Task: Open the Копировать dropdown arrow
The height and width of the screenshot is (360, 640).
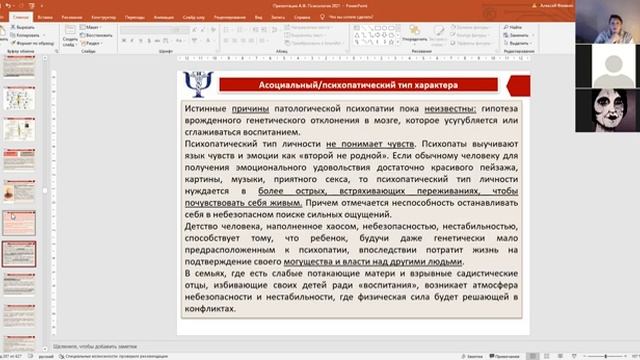Action: click(44, 35)
